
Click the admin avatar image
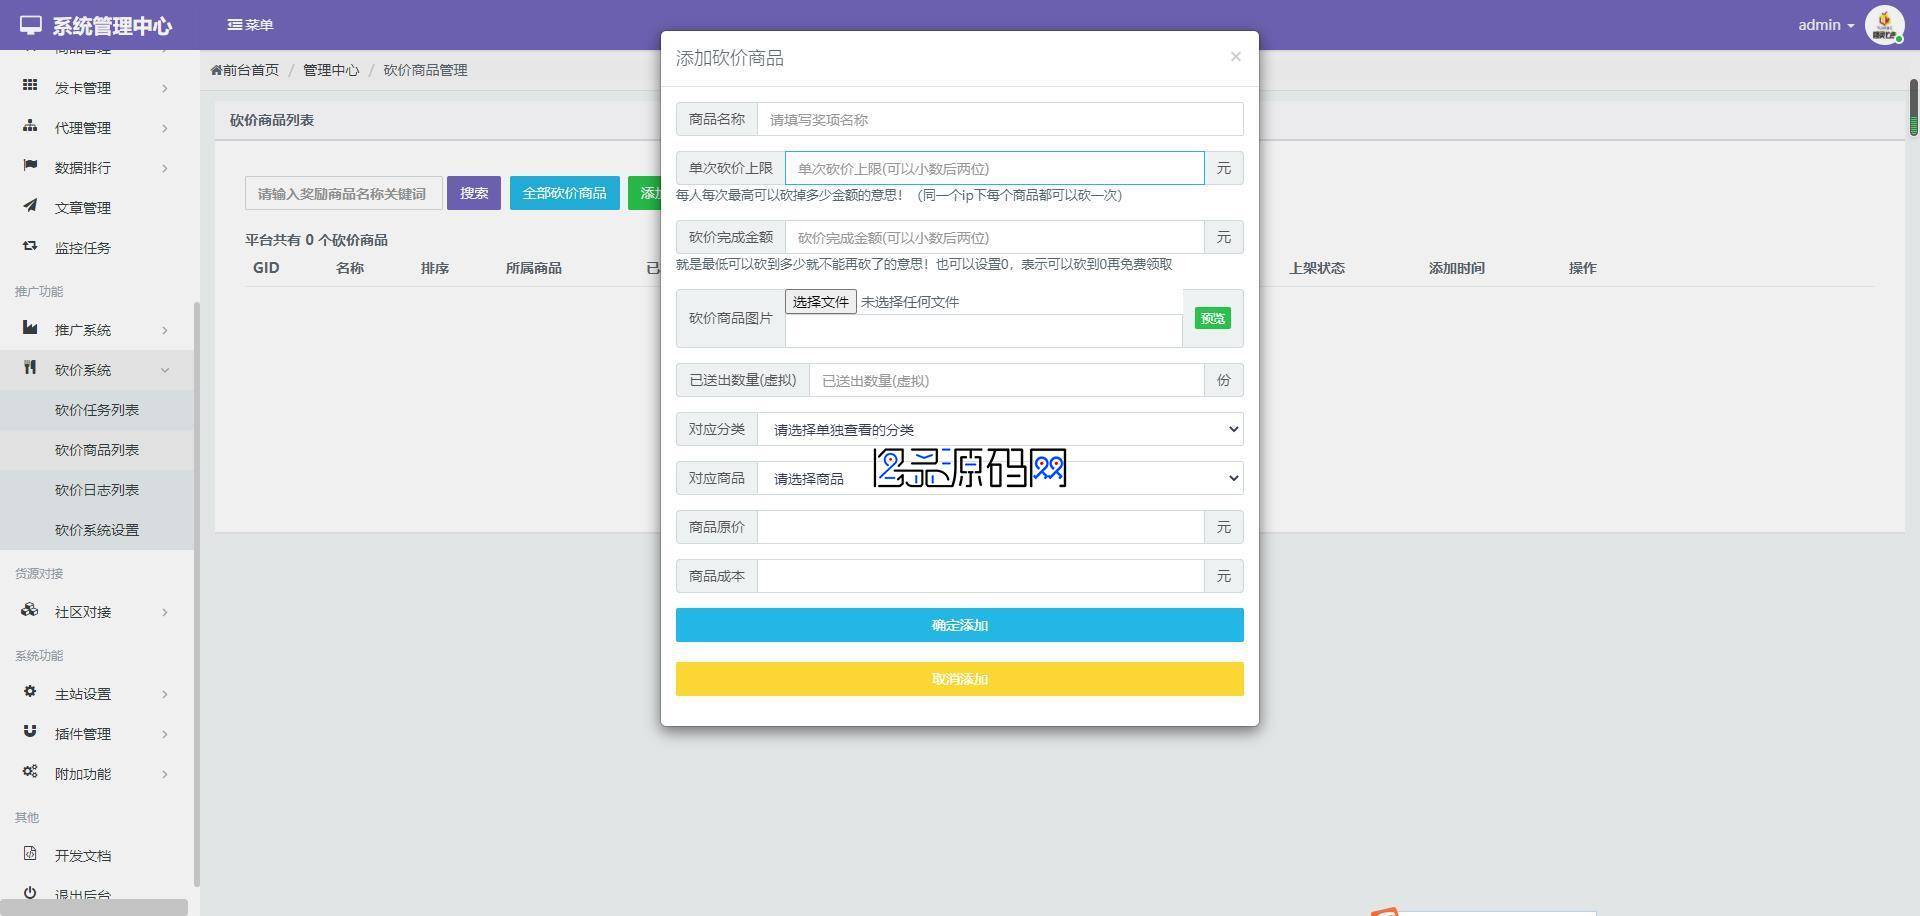[1884, 25]
